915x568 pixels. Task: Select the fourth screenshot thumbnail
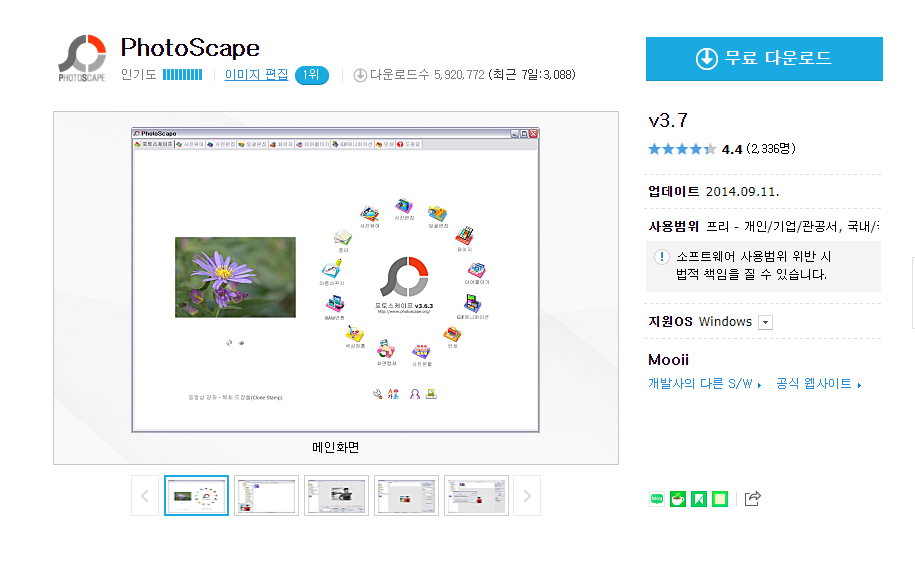406,496
